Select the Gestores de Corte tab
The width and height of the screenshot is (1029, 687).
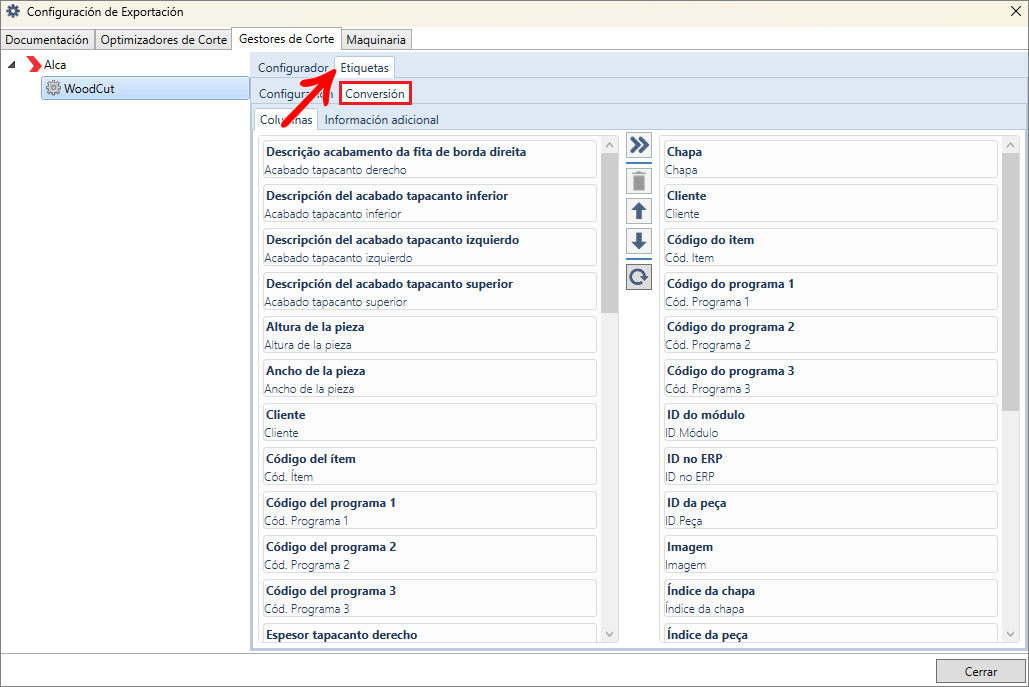coord(287,39)
